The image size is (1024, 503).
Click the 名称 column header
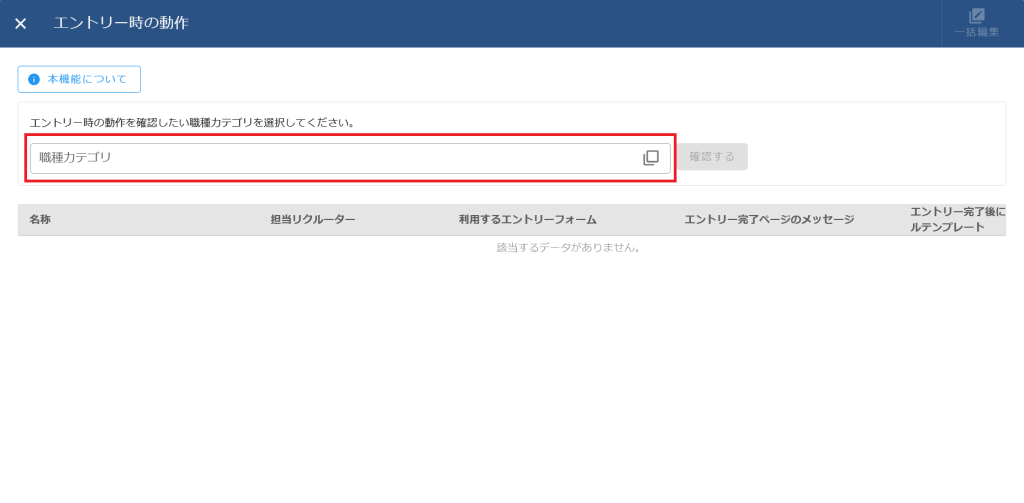tap(40, 219)
